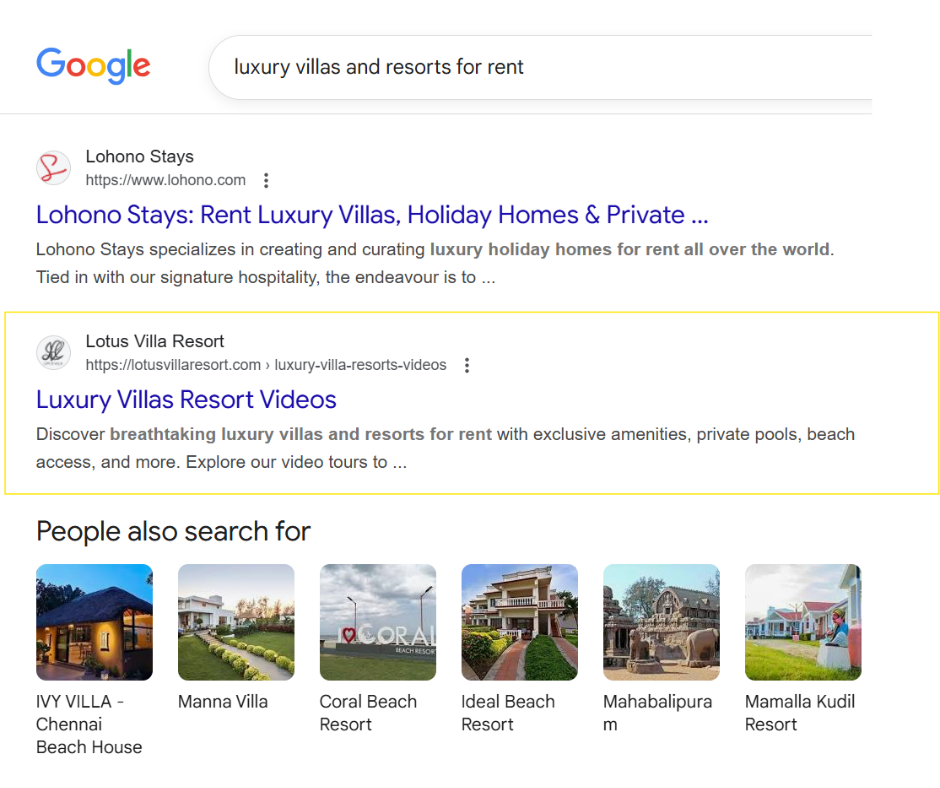Click the Lohono Stays site name
The image size is (940, 788).
click(139, 156)
